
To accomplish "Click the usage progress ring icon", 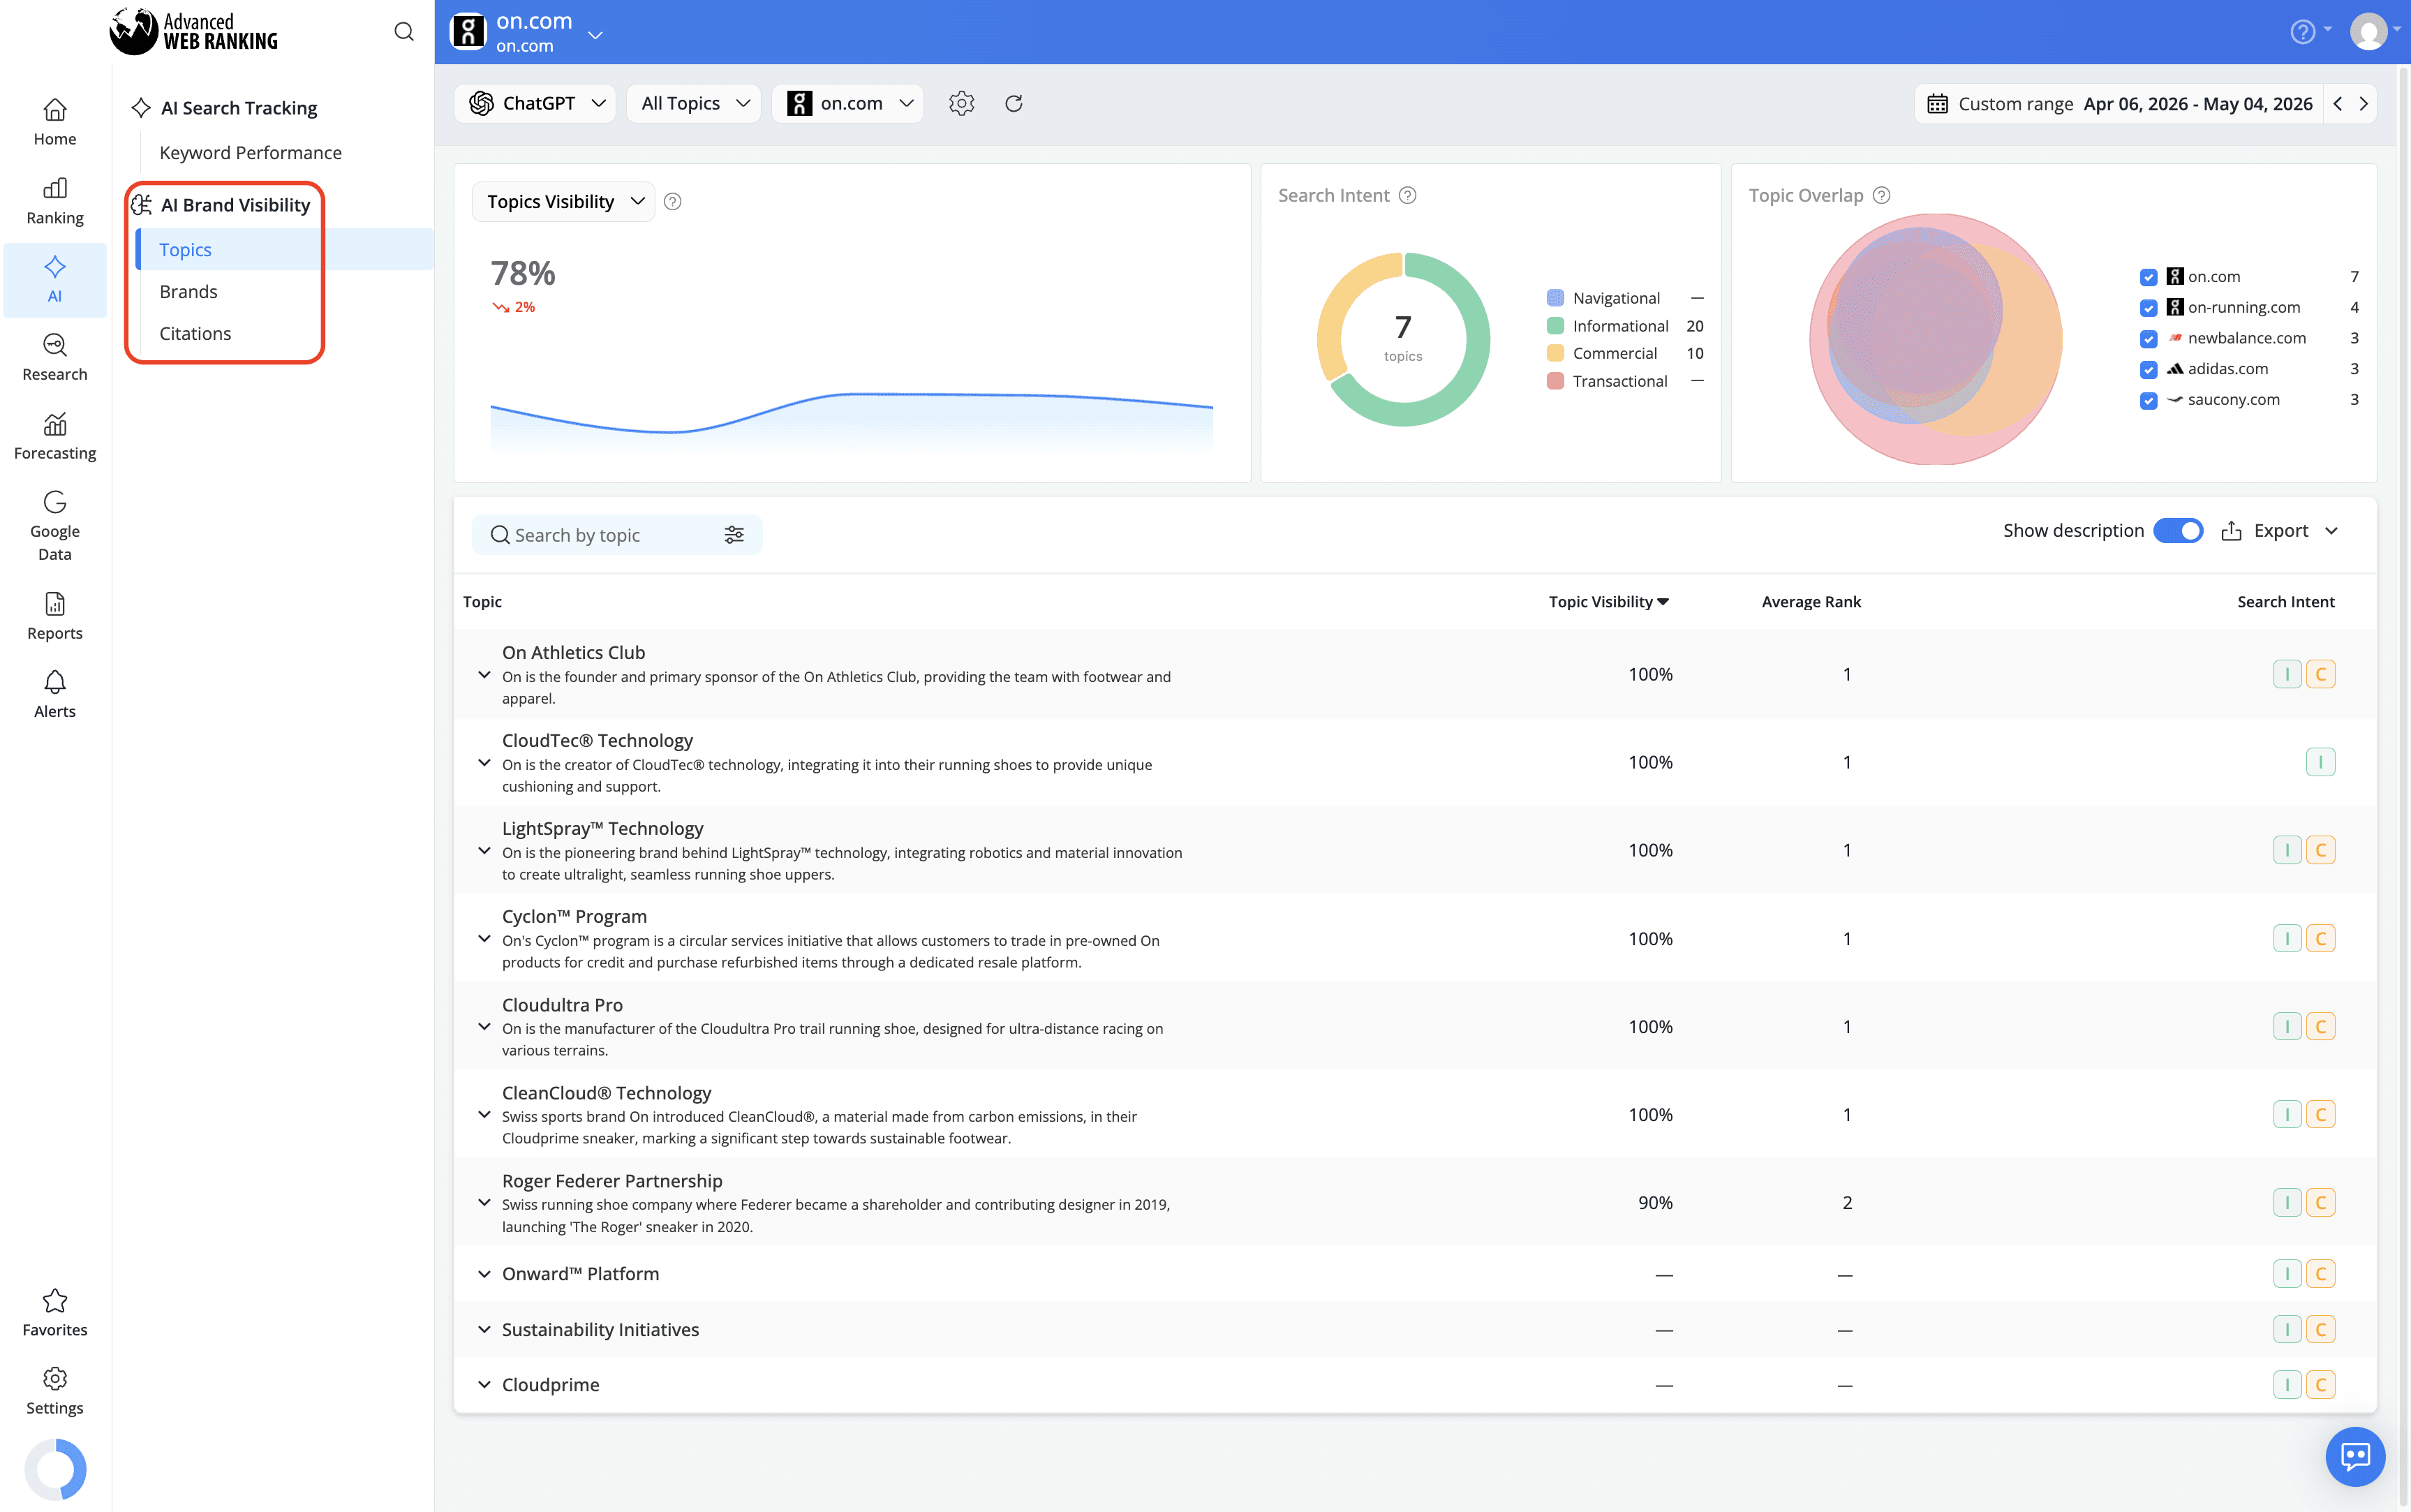I will 55,1469.
